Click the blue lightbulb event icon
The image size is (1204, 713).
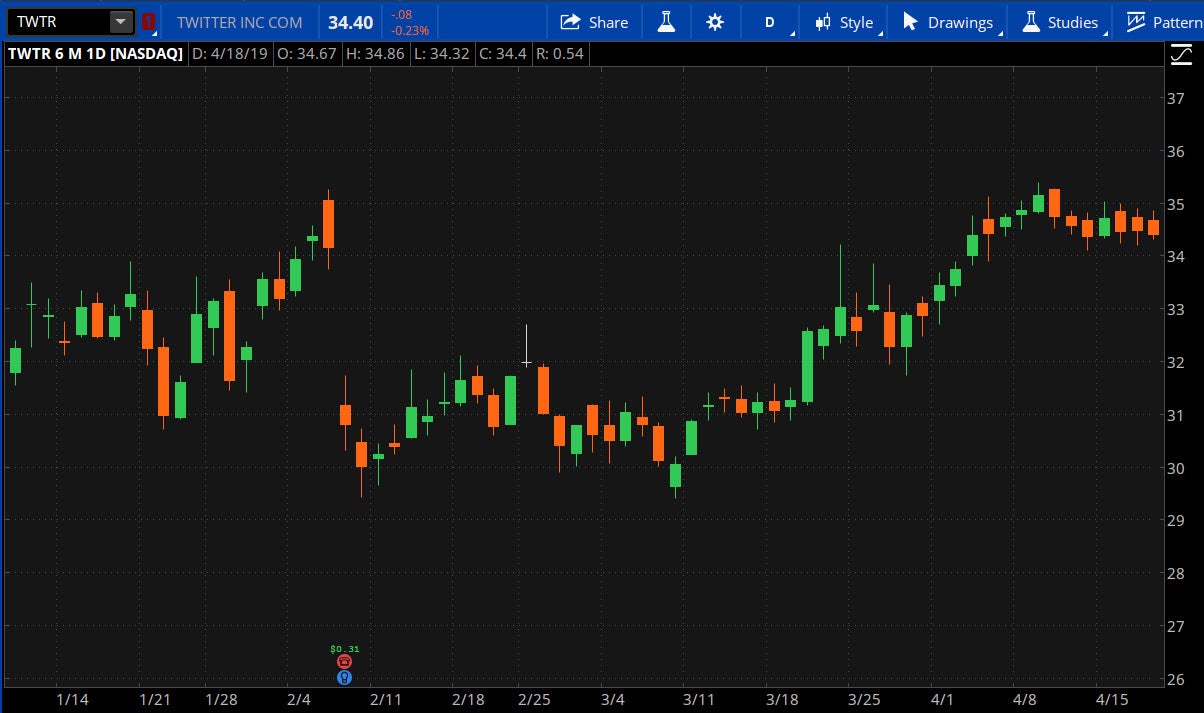point(345,677)
